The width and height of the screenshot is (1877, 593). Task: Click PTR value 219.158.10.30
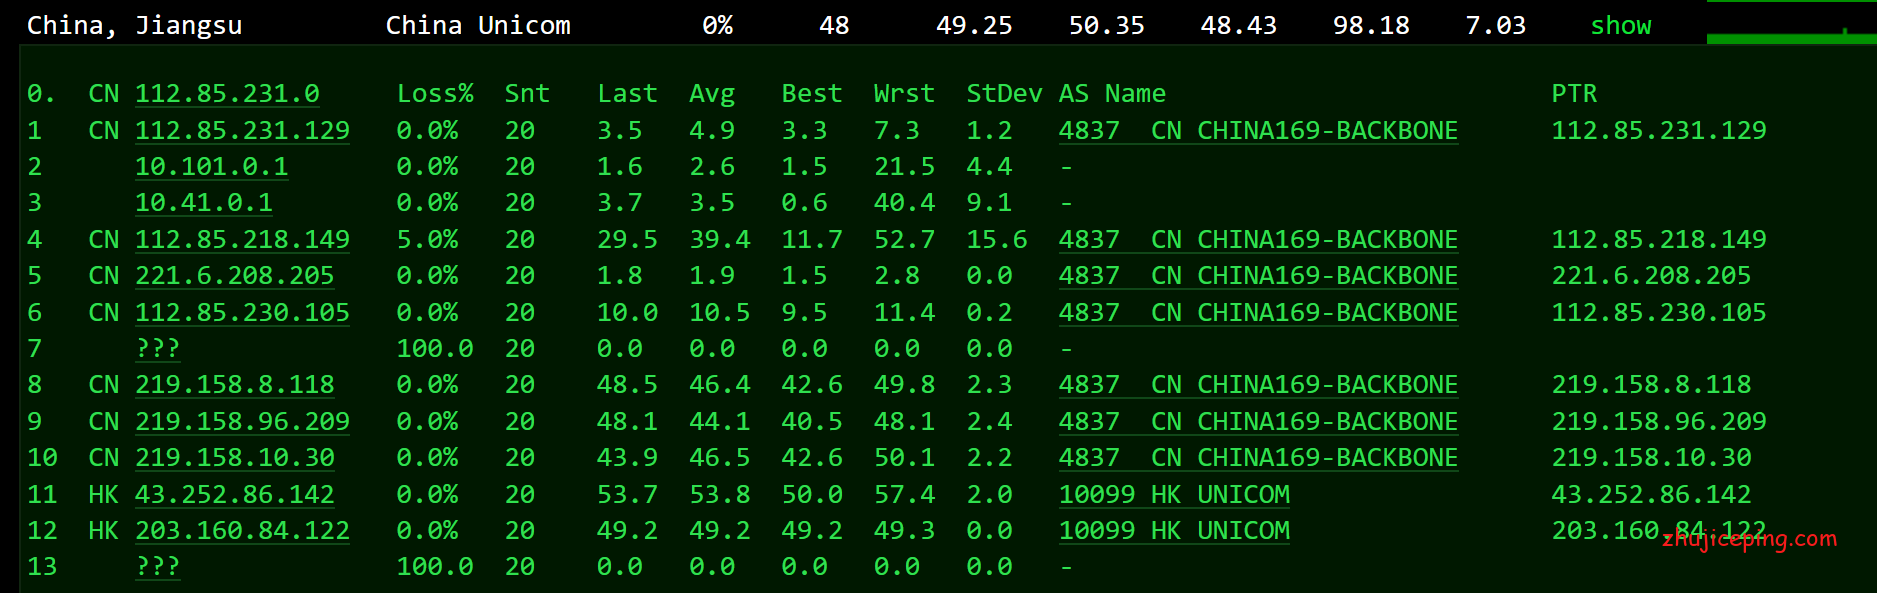click(1651, 457)
